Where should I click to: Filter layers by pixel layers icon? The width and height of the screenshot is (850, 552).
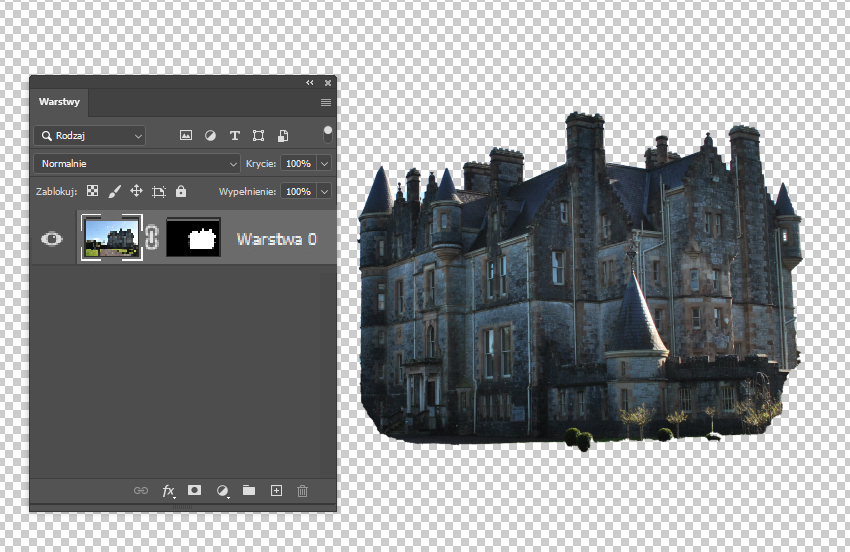tap(186, 135)
